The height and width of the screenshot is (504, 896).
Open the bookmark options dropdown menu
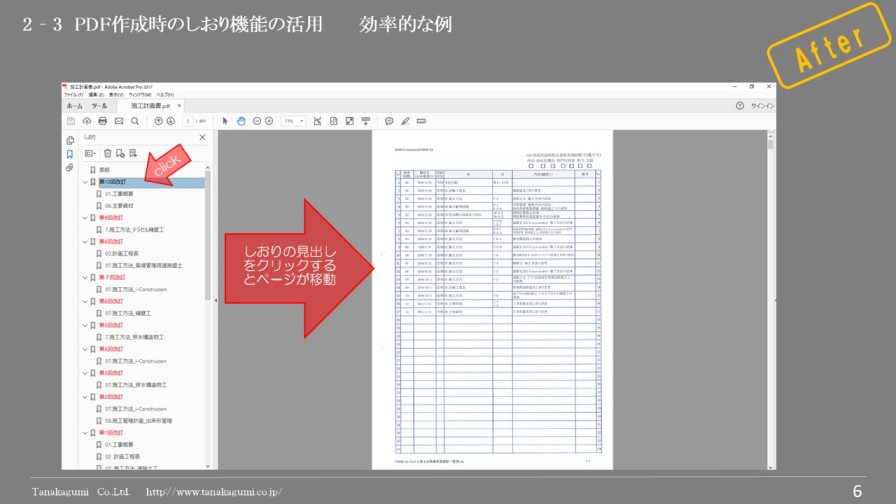[90, 153]
